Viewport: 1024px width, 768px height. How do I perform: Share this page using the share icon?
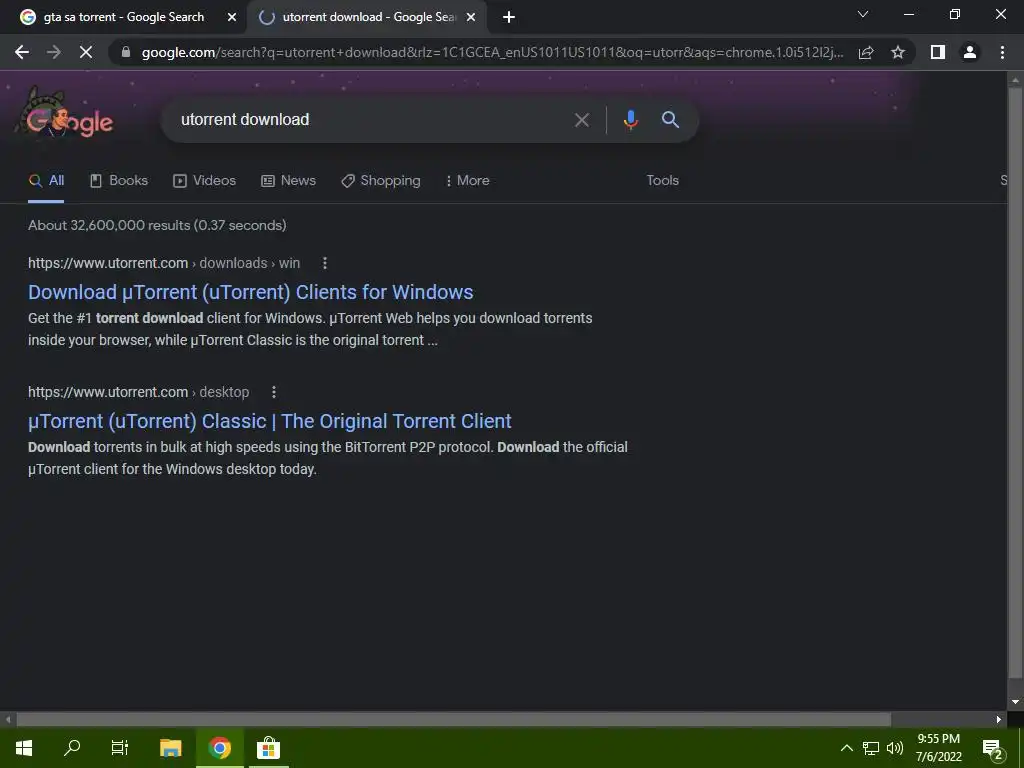(x=866, y=52)
